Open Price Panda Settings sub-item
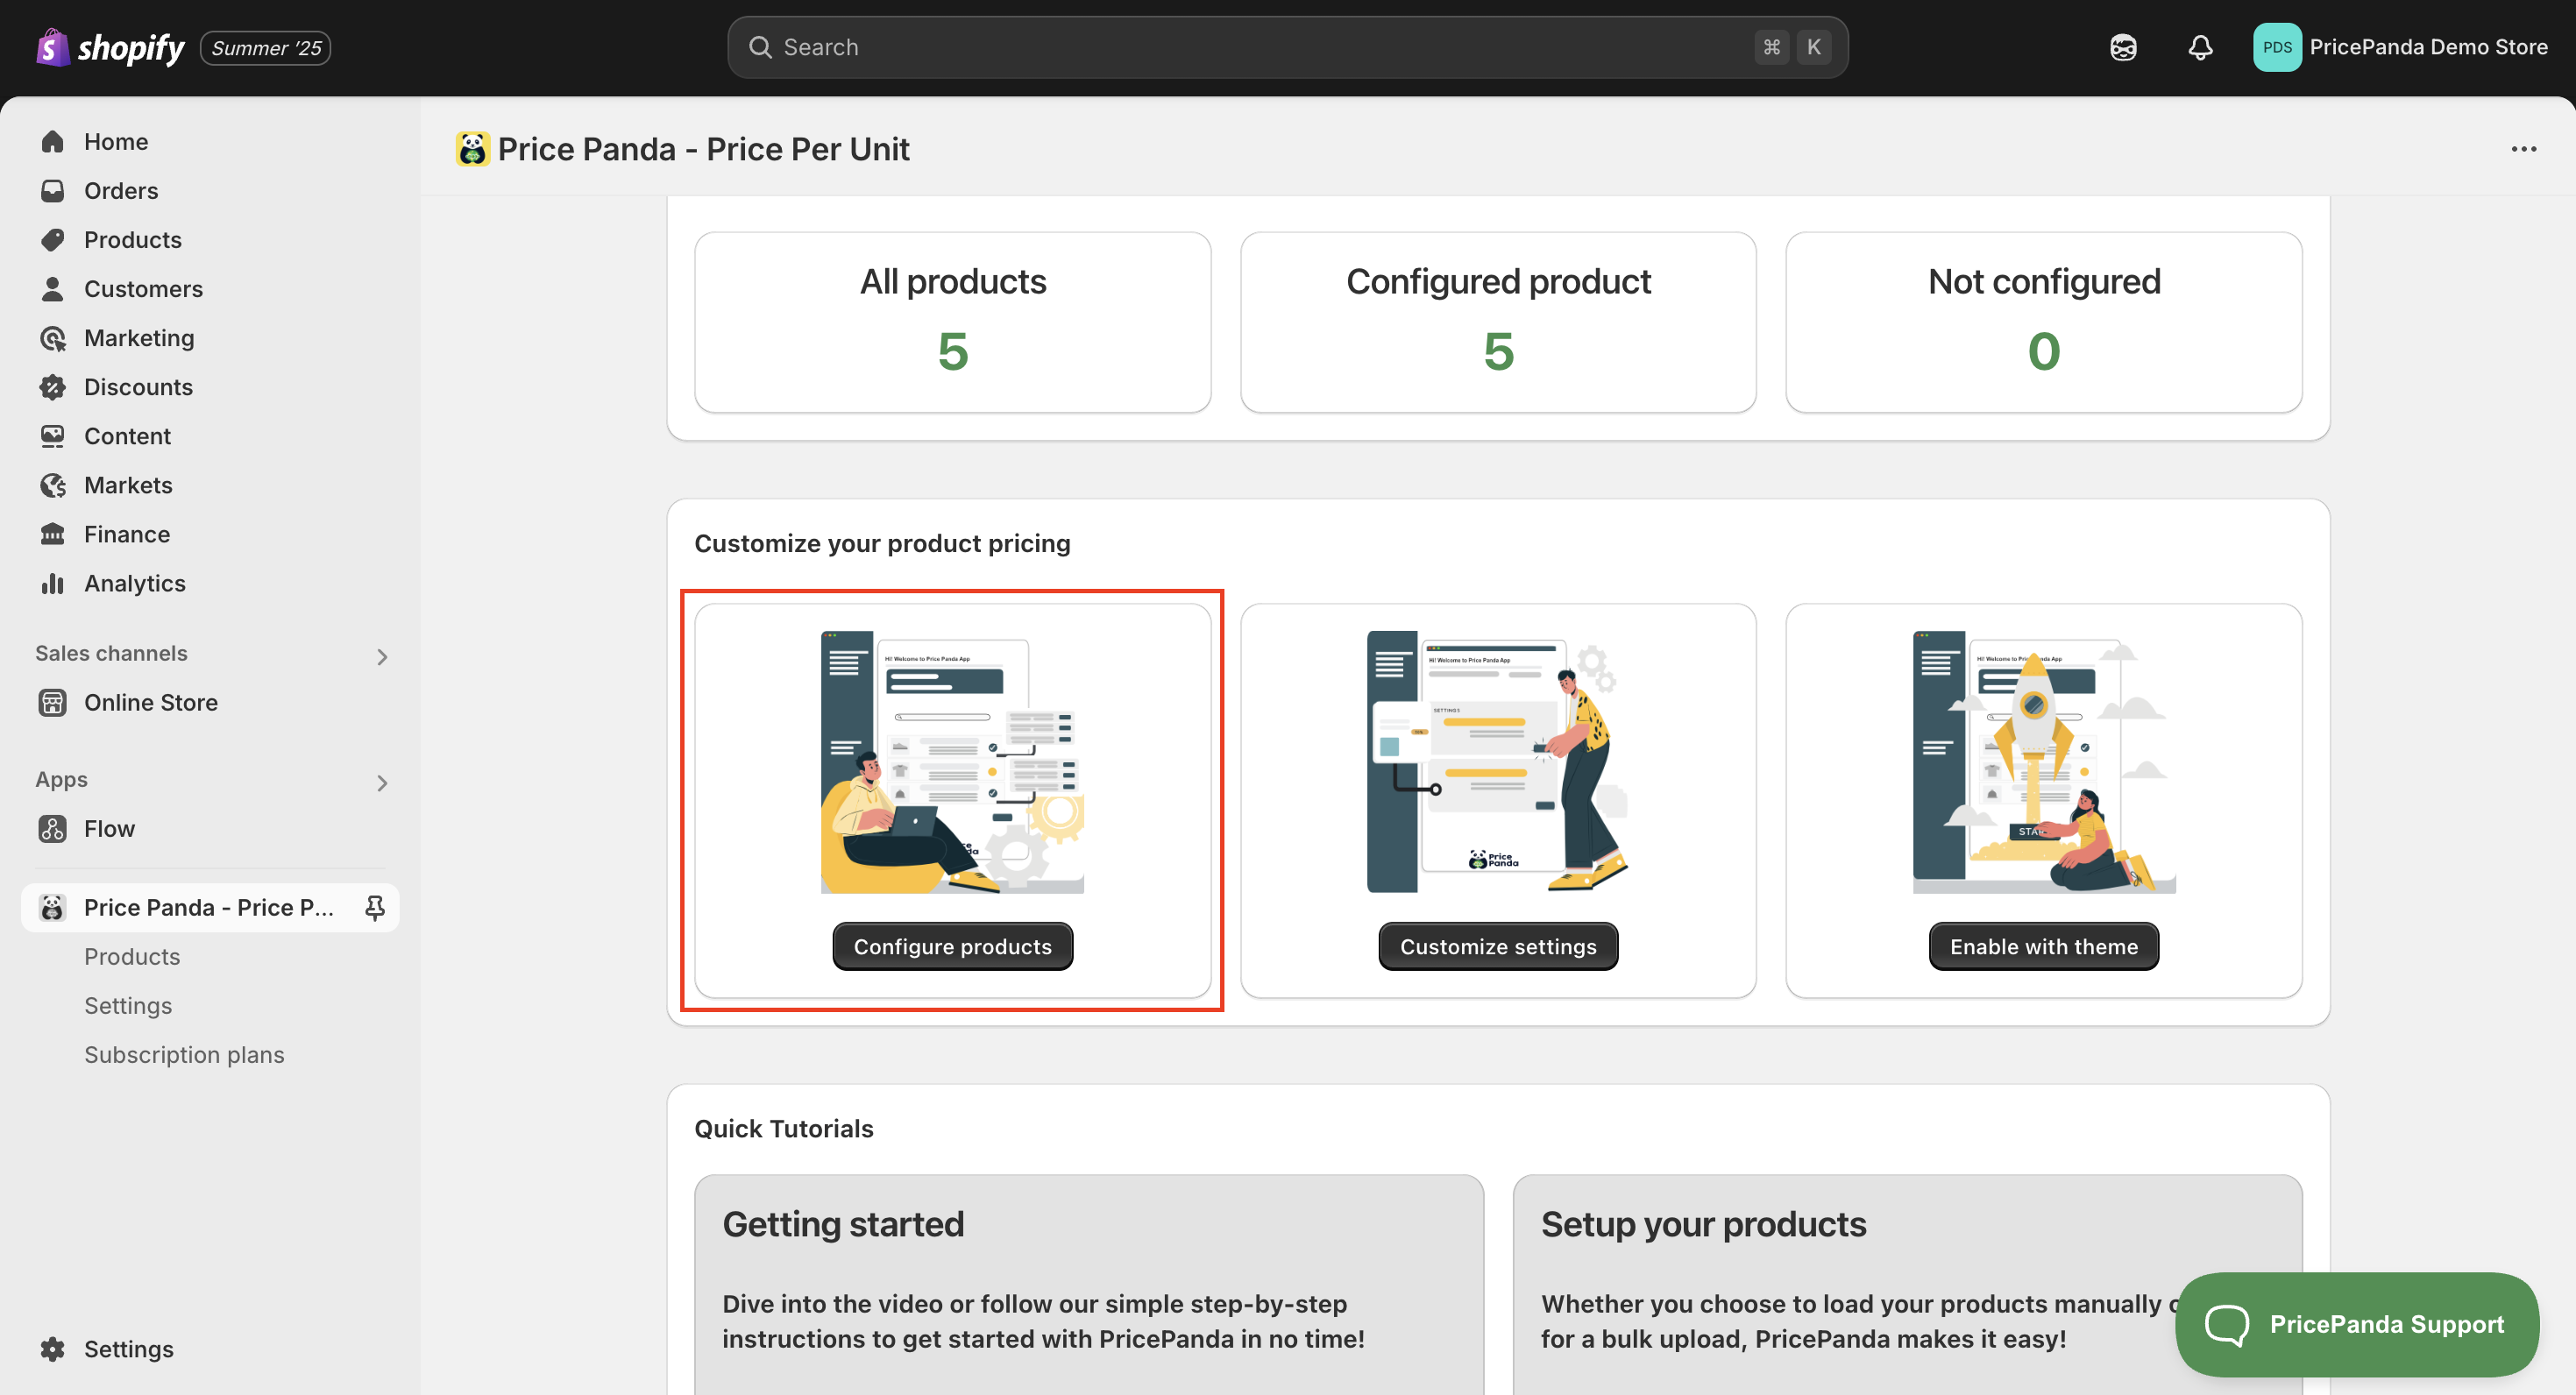Image resolution: width=2576 pixels, height=1395 pixels. (128, 1005)
